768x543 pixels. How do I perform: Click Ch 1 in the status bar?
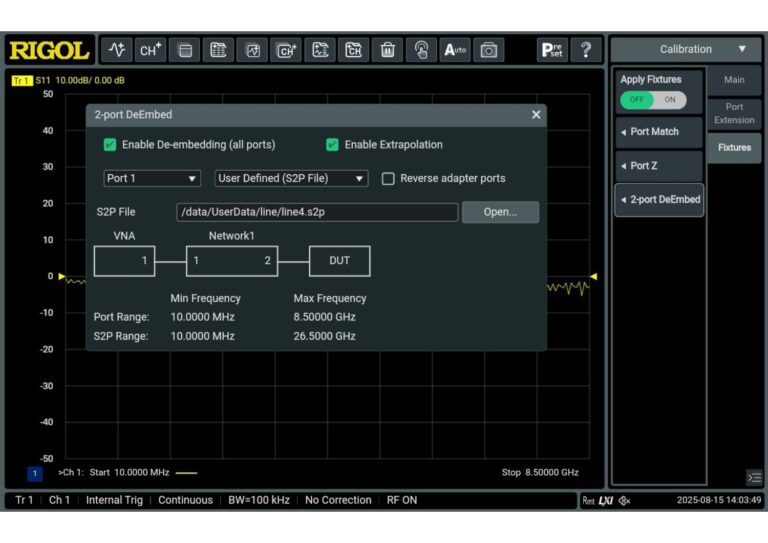59,500
